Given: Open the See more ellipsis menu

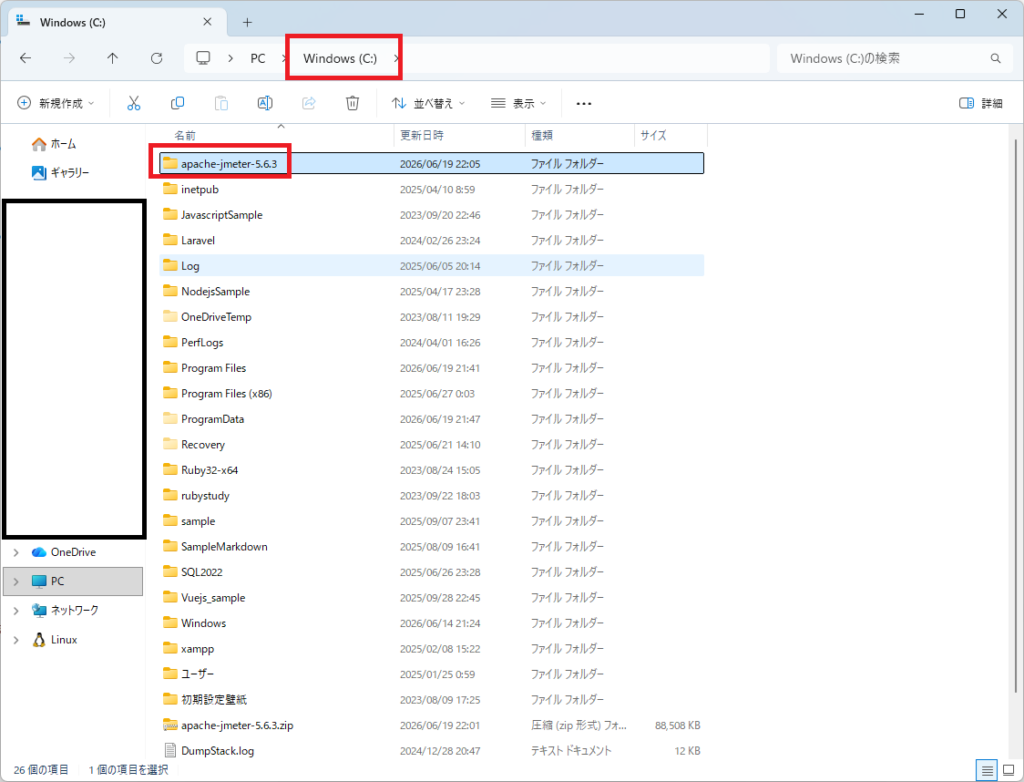Looking at the screenshot, I should point(584,103).
